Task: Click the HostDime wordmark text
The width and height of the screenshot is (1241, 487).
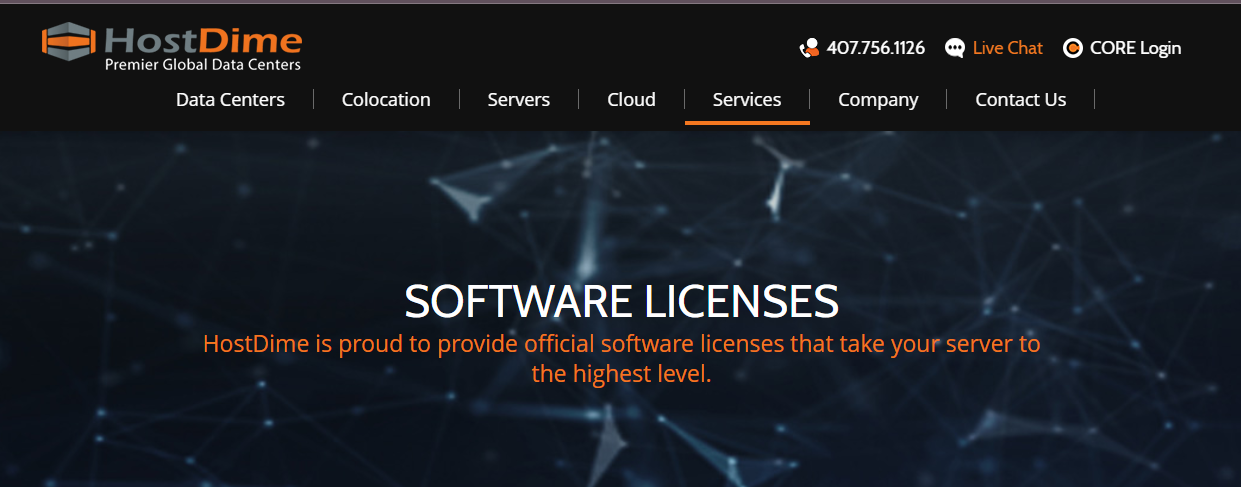Action: pos(203,40)
